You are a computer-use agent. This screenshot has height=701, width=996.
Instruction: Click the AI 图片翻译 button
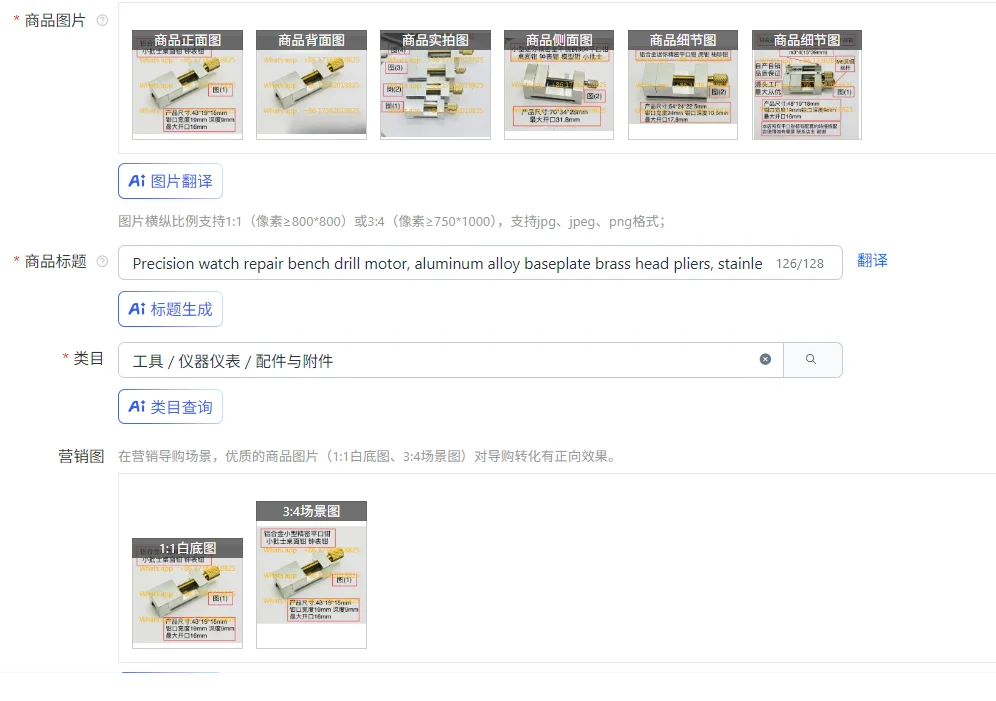coord(170,181)
